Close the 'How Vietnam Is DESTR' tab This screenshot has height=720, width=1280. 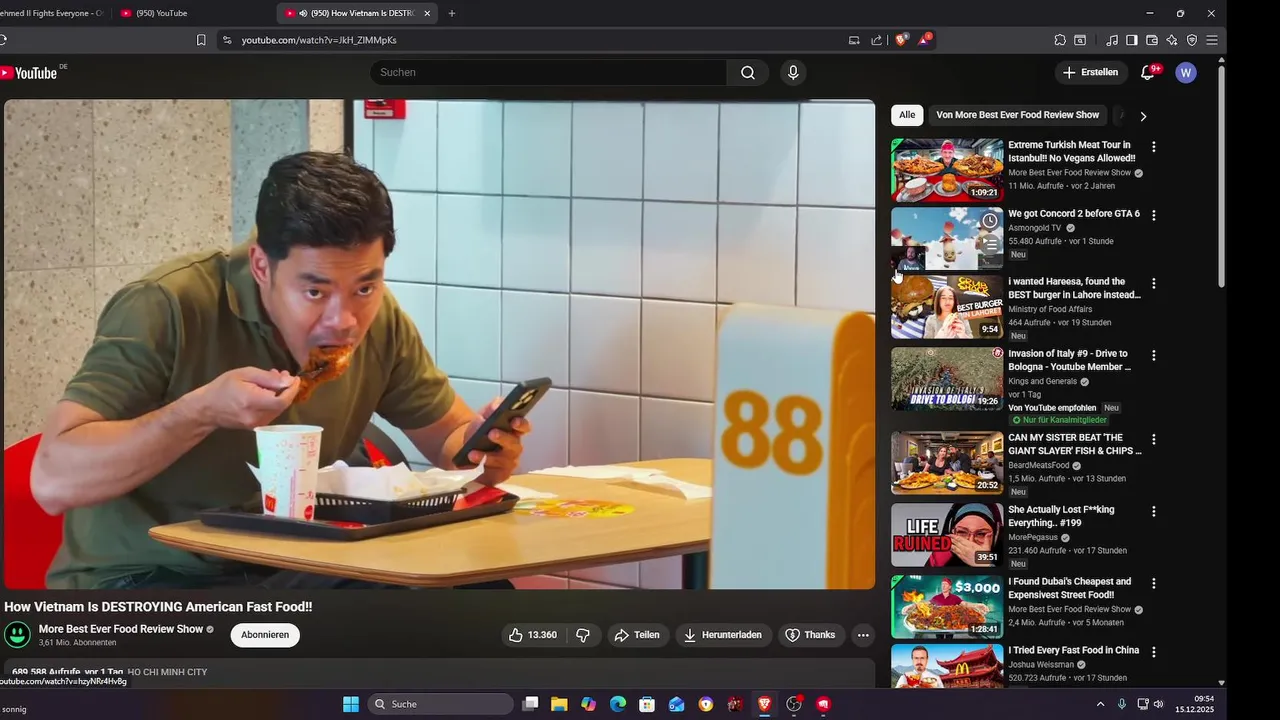coord(428,13)
